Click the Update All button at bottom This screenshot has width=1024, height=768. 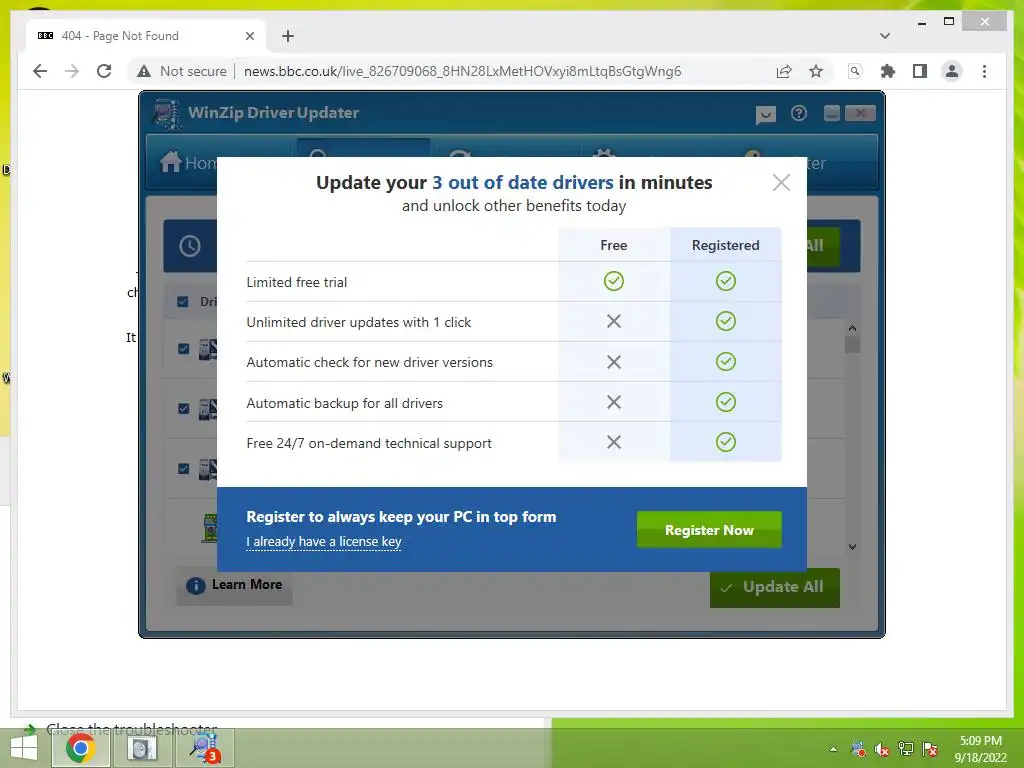[775, 588]
